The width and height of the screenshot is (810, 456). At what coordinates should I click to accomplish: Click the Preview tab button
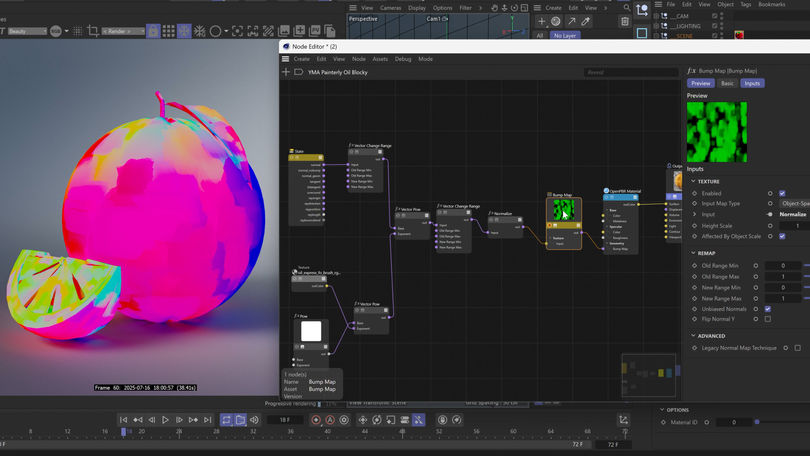(x=701, y=83)
